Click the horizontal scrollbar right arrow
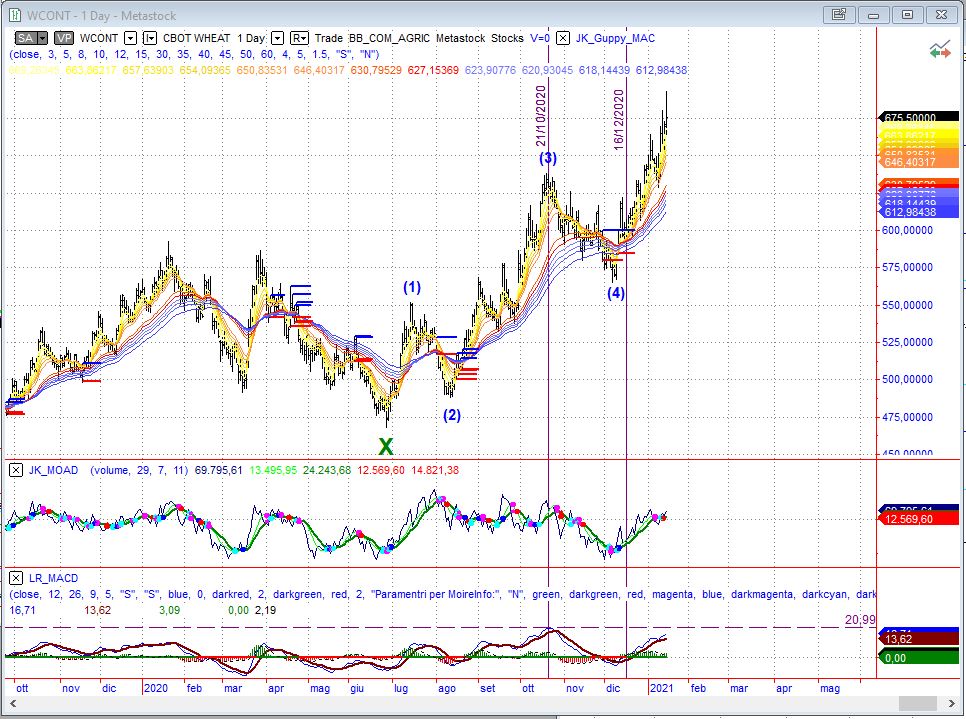This screenshot has width=966, height=719. [951, 704]
